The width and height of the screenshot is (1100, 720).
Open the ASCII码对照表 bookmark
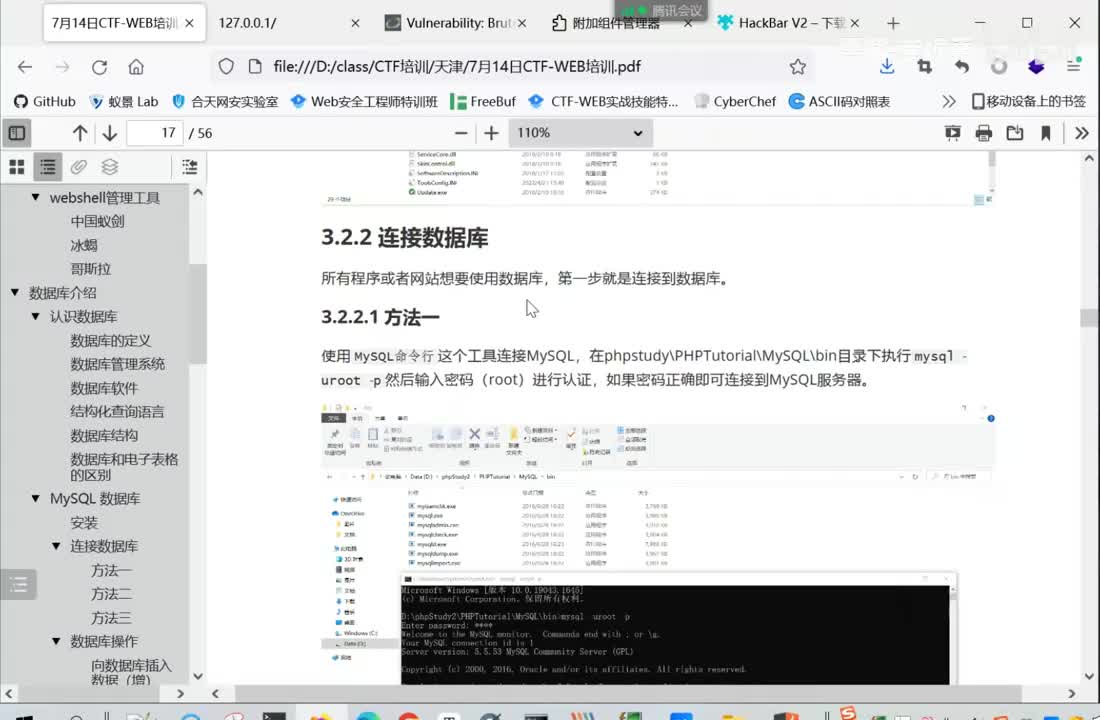(x=839, y=102)
